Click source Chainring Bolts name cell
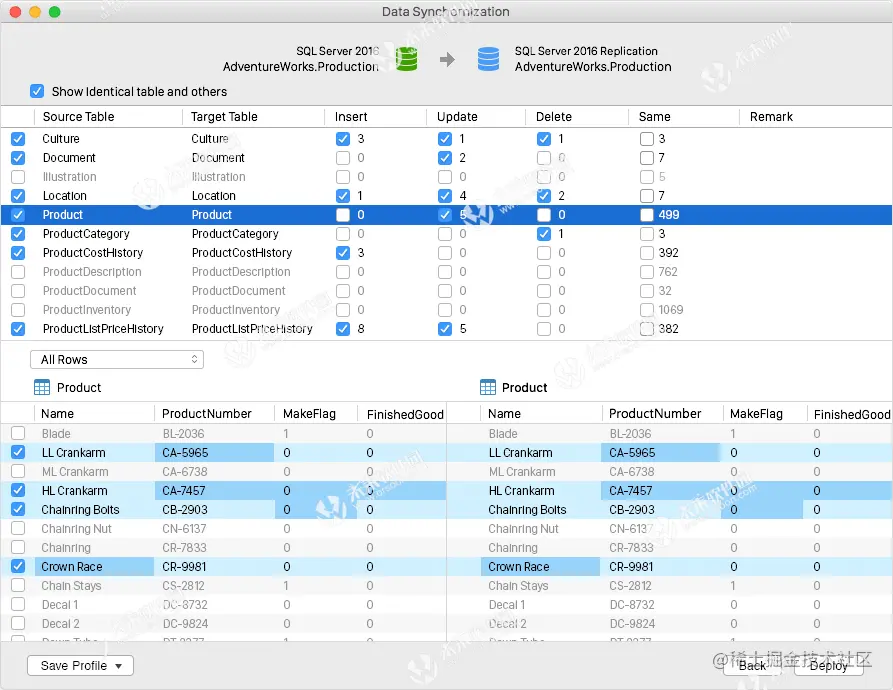 [x=80, y=510]
